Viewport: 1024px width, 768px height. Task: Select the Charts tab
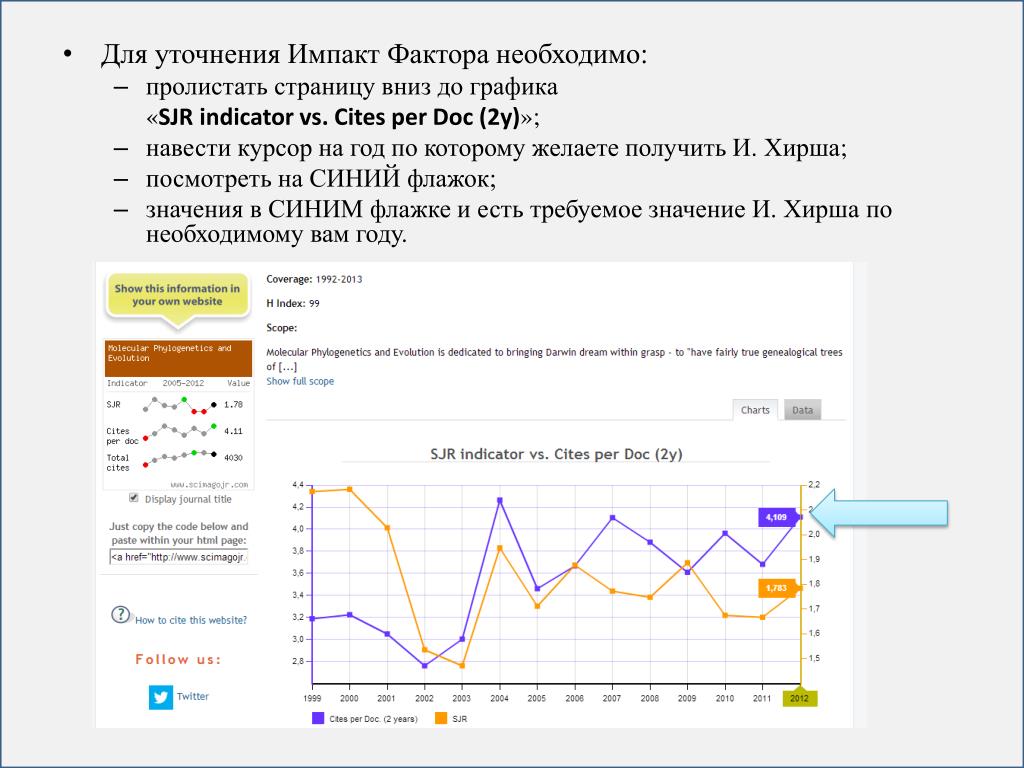point(755,410)
